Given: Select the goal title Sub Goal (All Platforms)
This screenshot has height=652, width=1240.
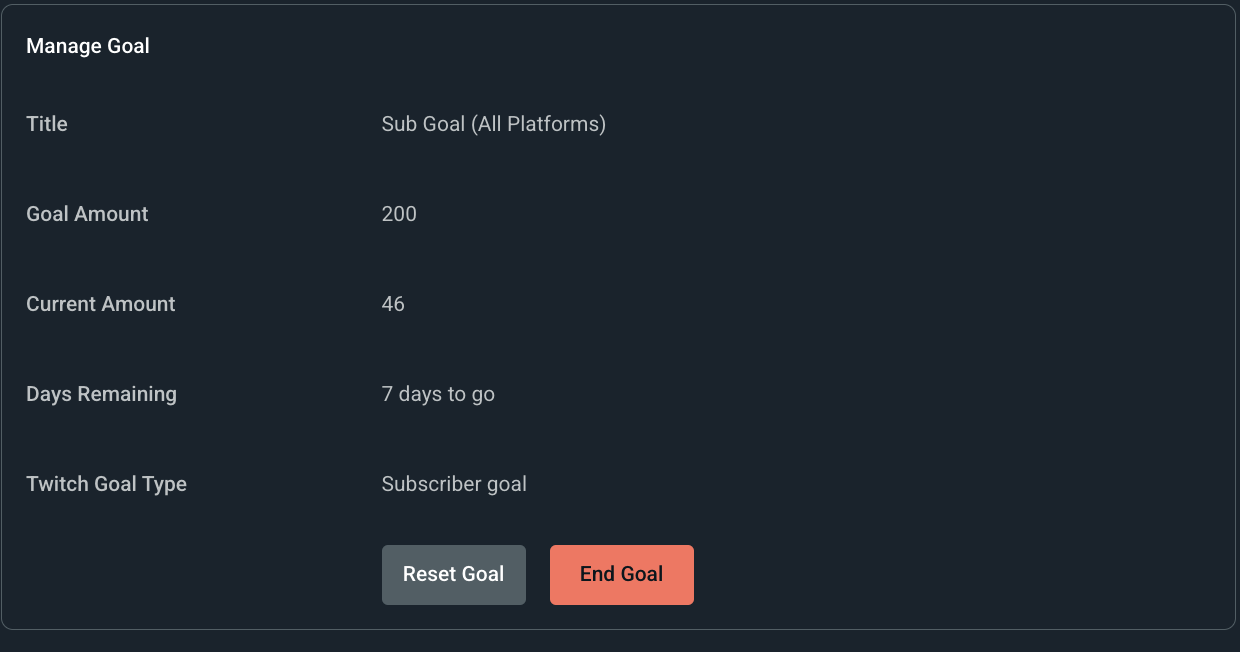Looking at the screenshot, I should pos(493,124).
